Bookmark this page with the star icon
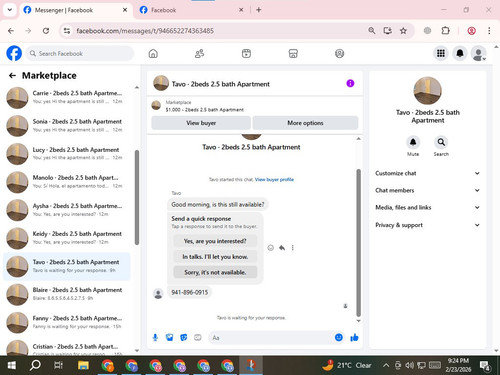The width and height of the screenshot is (500, 375). (x=403, y=31)
